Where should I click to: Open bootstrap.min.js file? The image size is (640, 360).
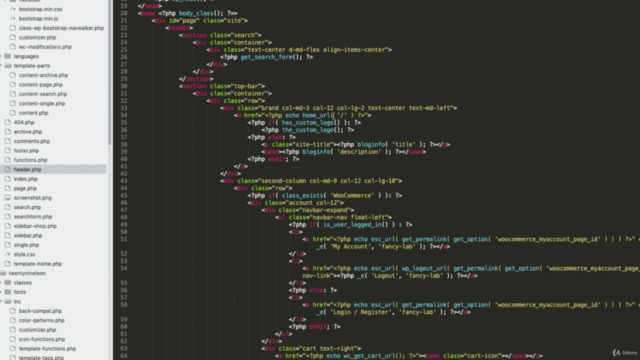[38, 18]
